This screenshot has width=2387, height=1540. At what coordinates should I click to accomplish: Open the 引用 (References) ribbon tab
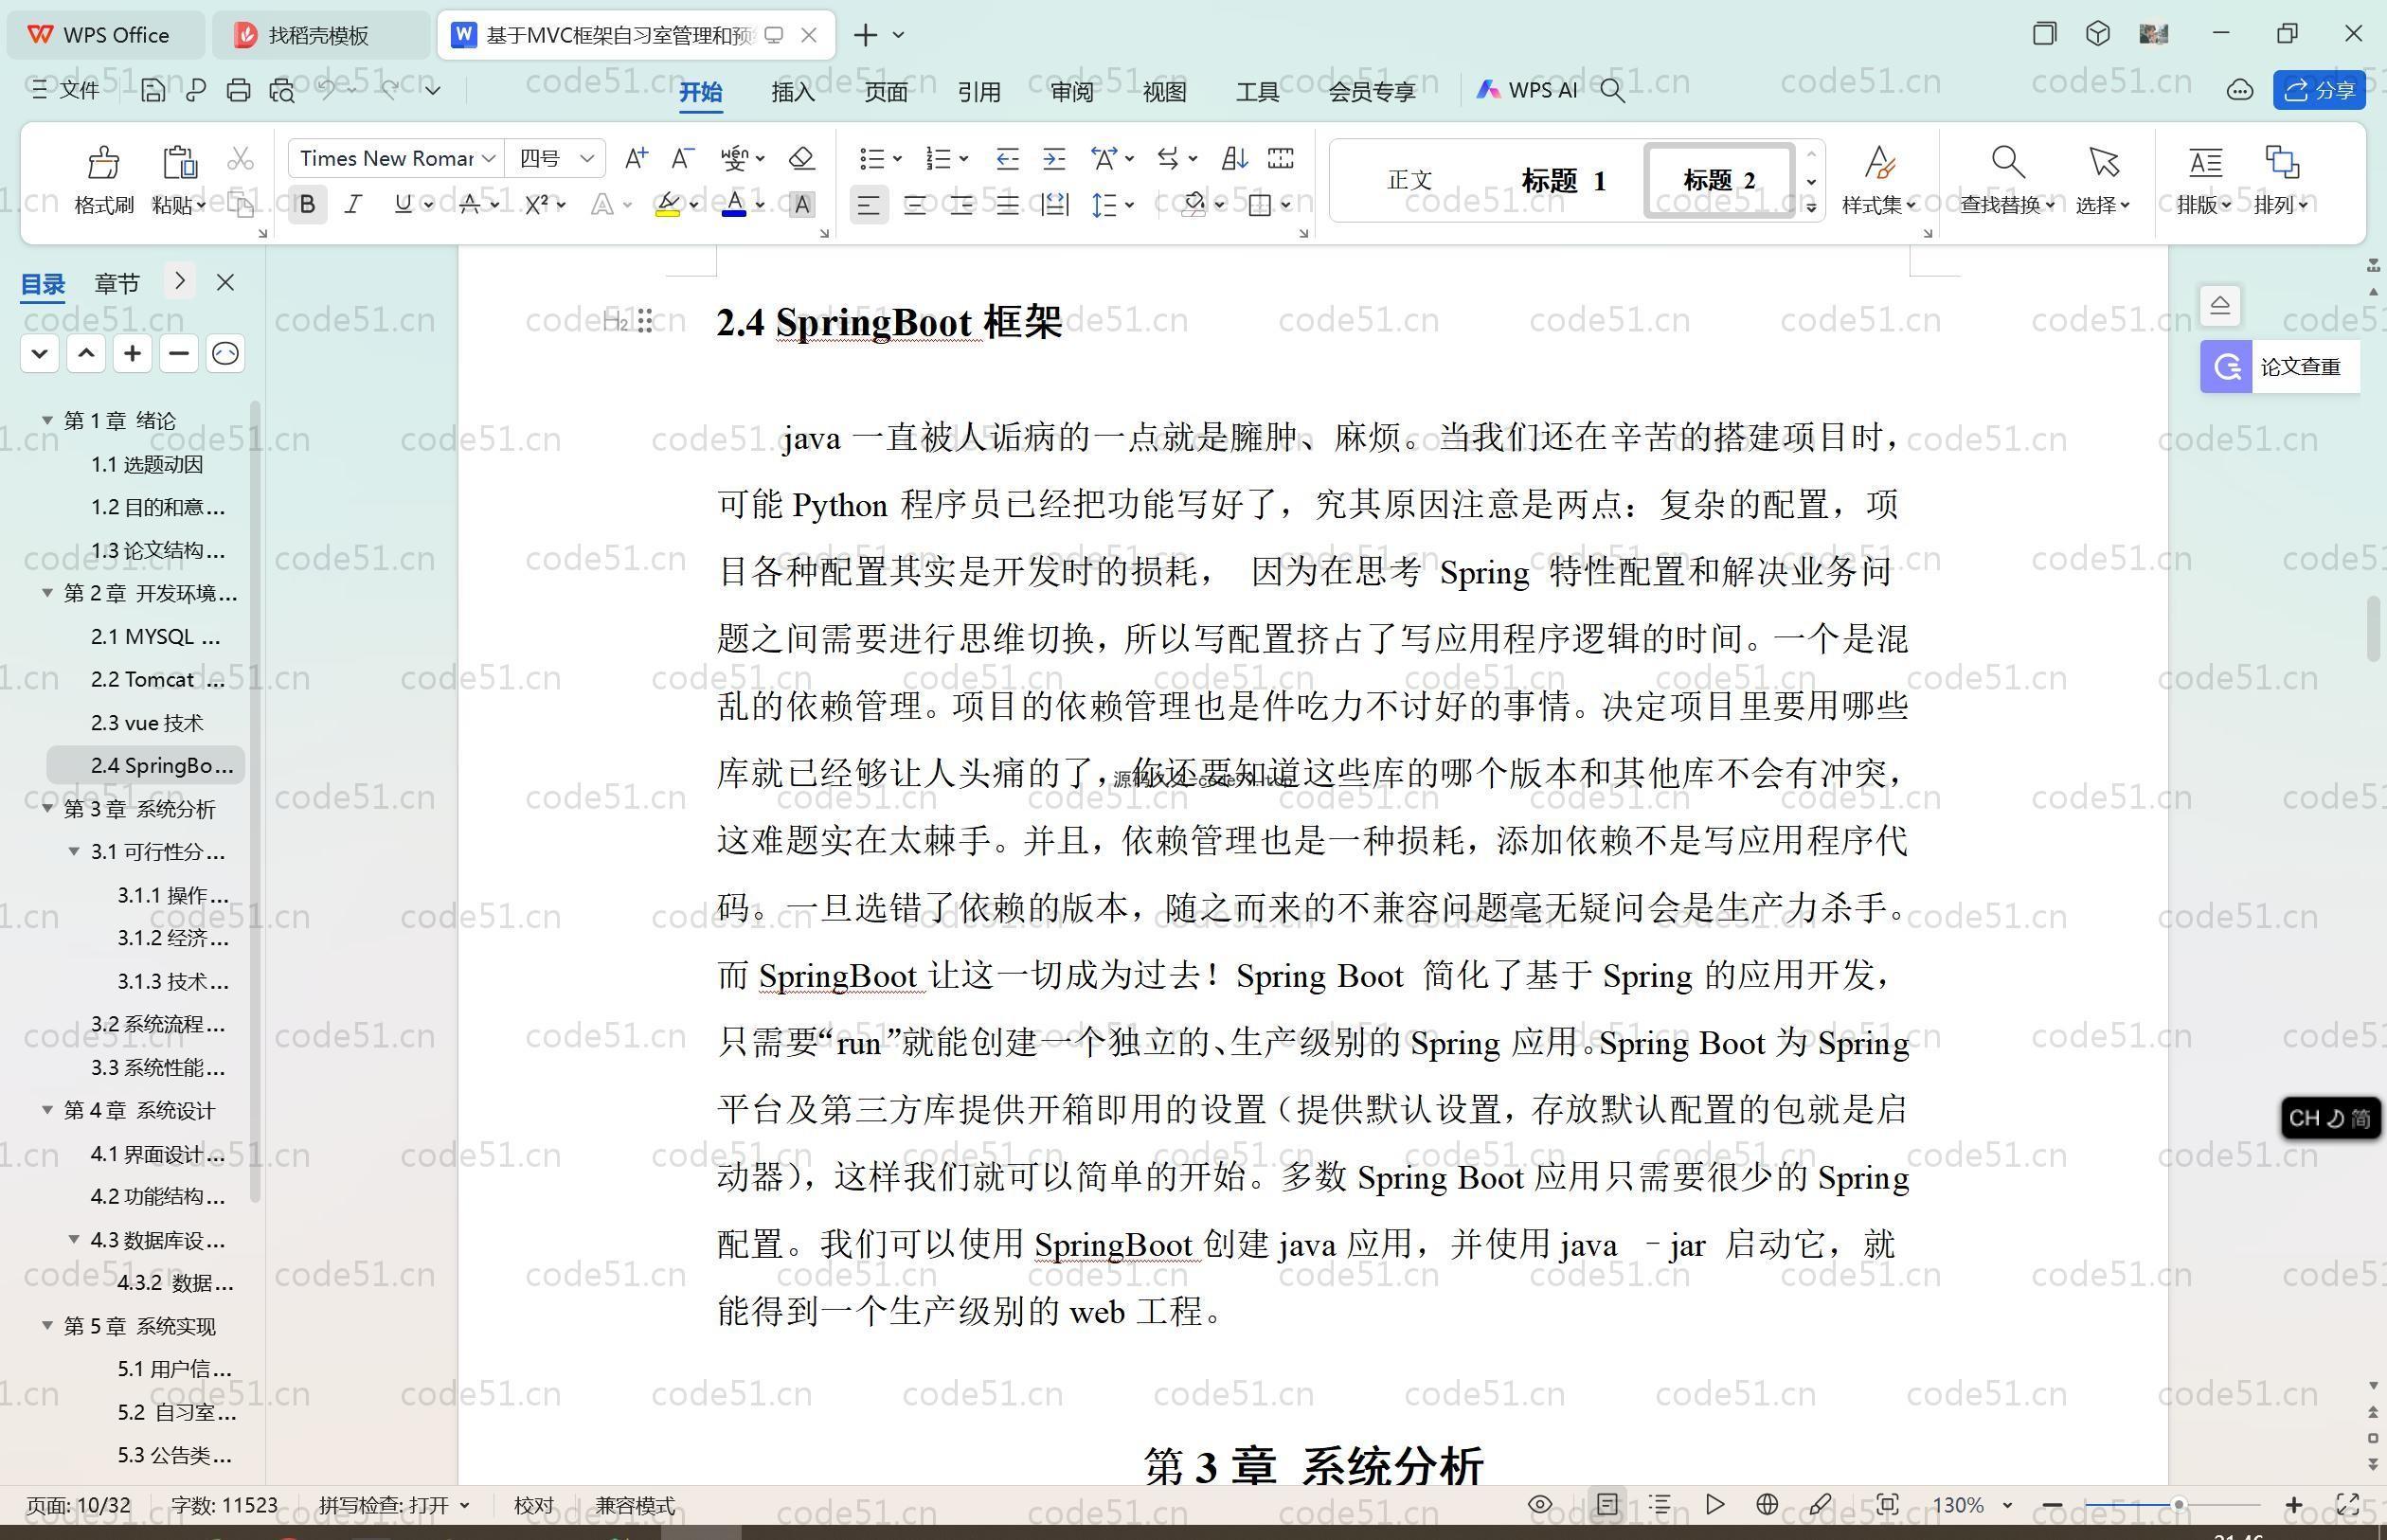pyautogui.click(x=979, y=91)
